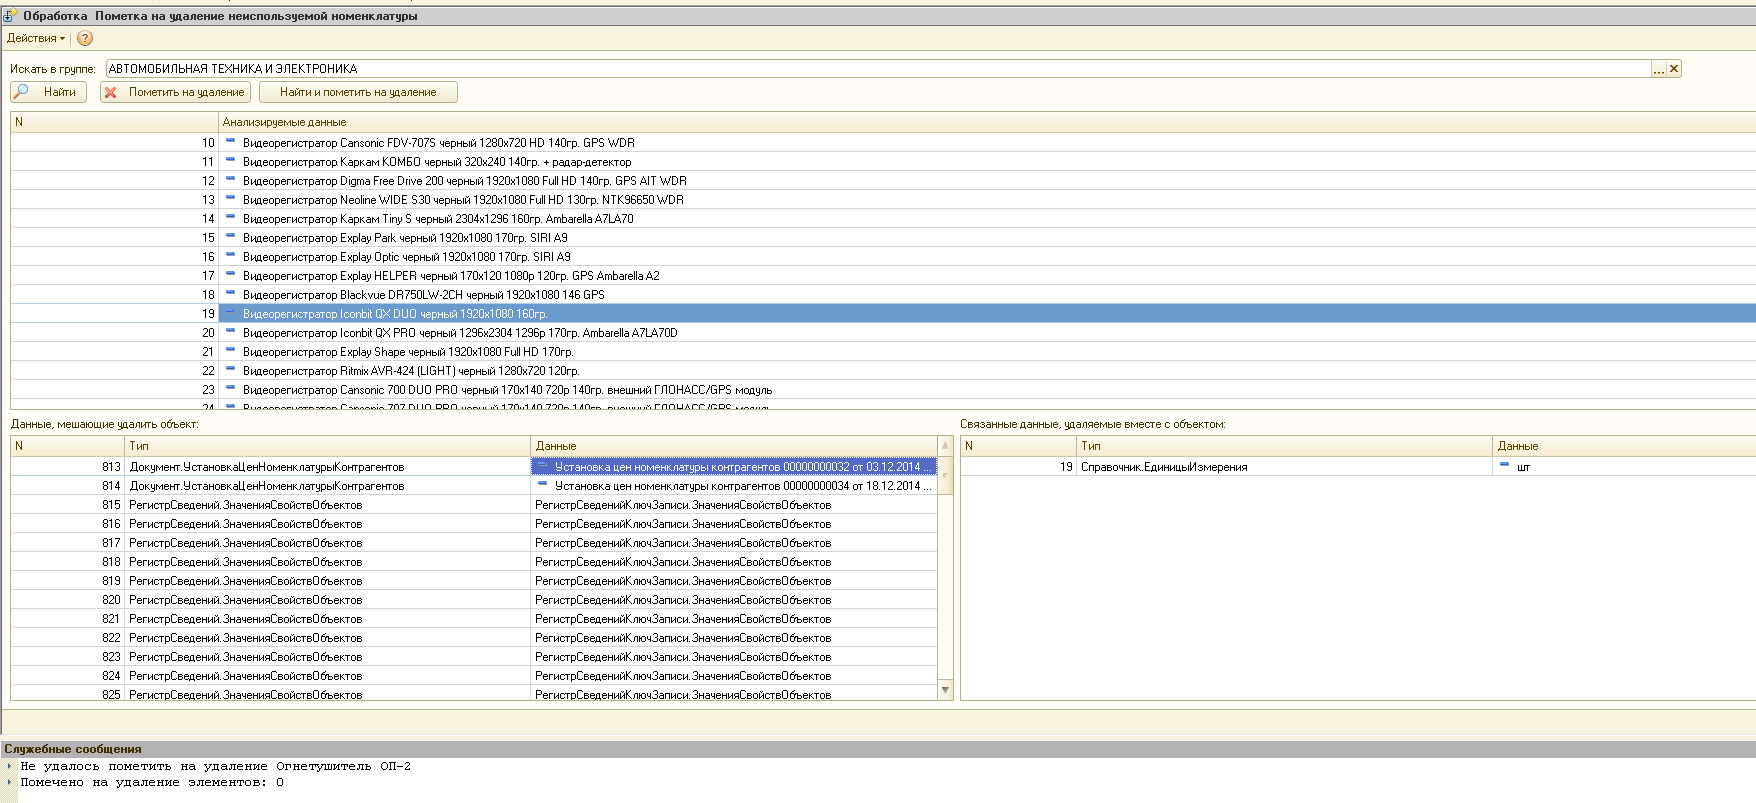Click the Найти button
Viewport: 1756px width, 803px height.
point(49,92)
